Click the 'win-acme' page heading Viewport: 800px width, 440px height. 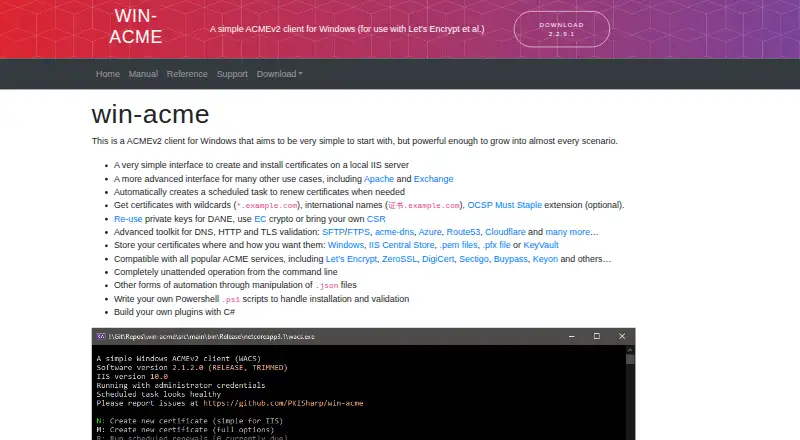[x=151, y=114]
